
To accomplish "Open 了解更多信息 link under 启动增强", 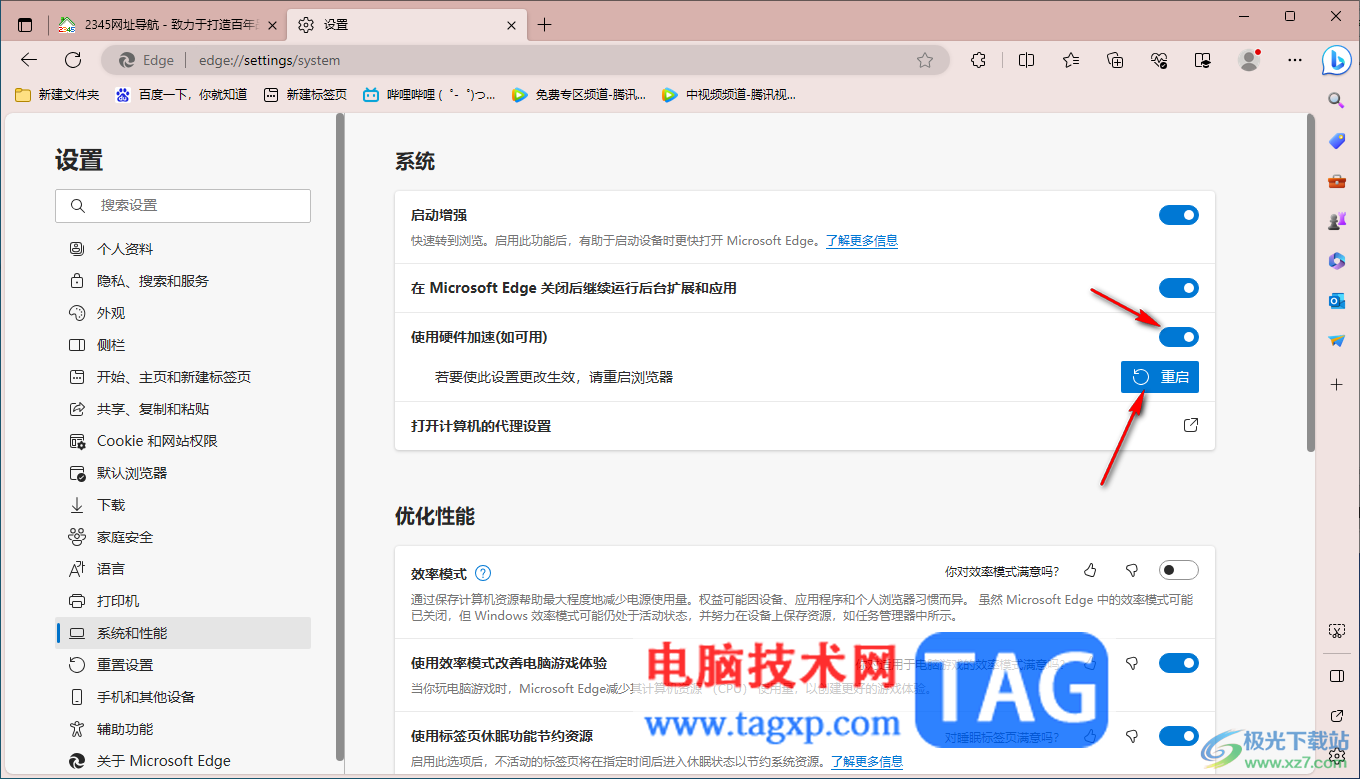I will point(861,241).
